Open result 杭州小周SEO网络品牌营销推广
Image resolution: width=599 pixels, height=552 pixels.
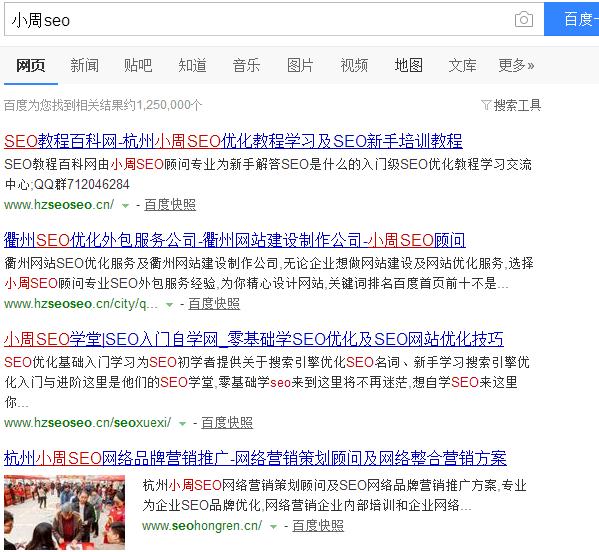pos(255,458)
